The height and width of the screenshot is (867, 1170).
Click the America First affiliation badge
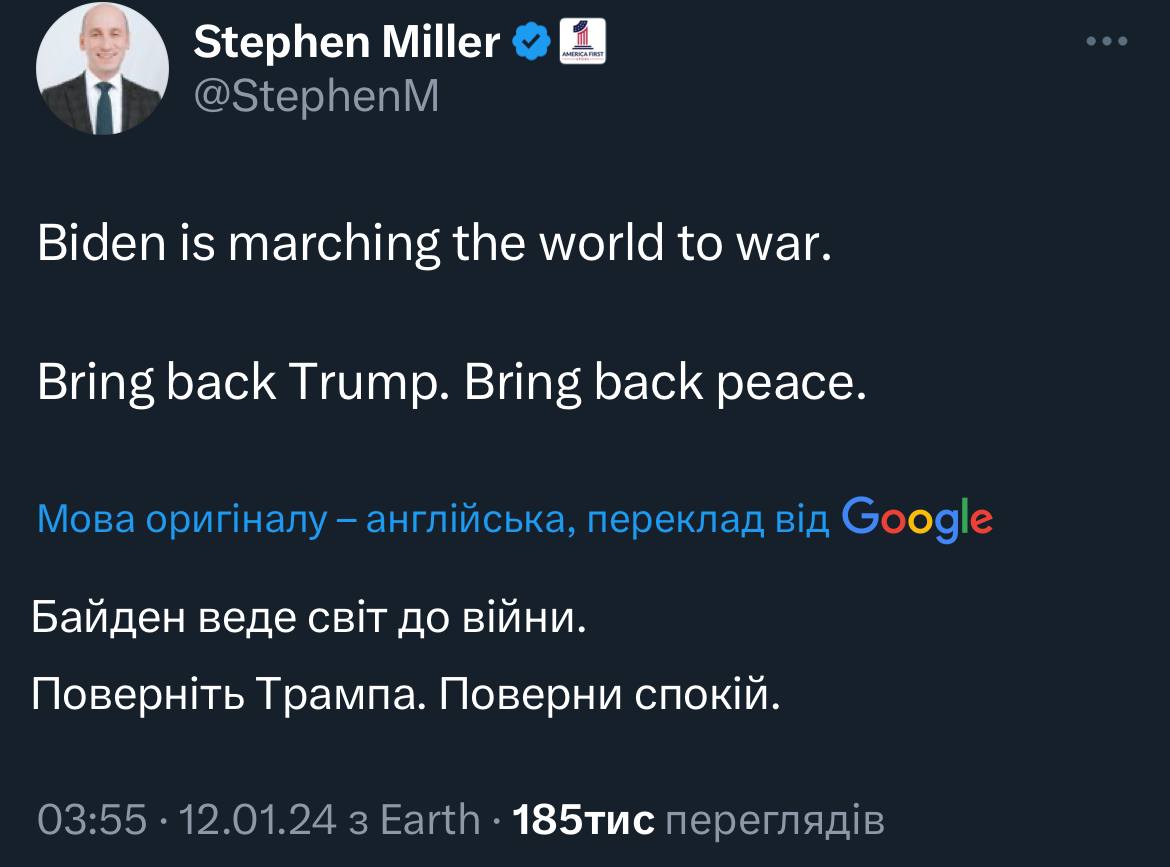tap(581, 42)
